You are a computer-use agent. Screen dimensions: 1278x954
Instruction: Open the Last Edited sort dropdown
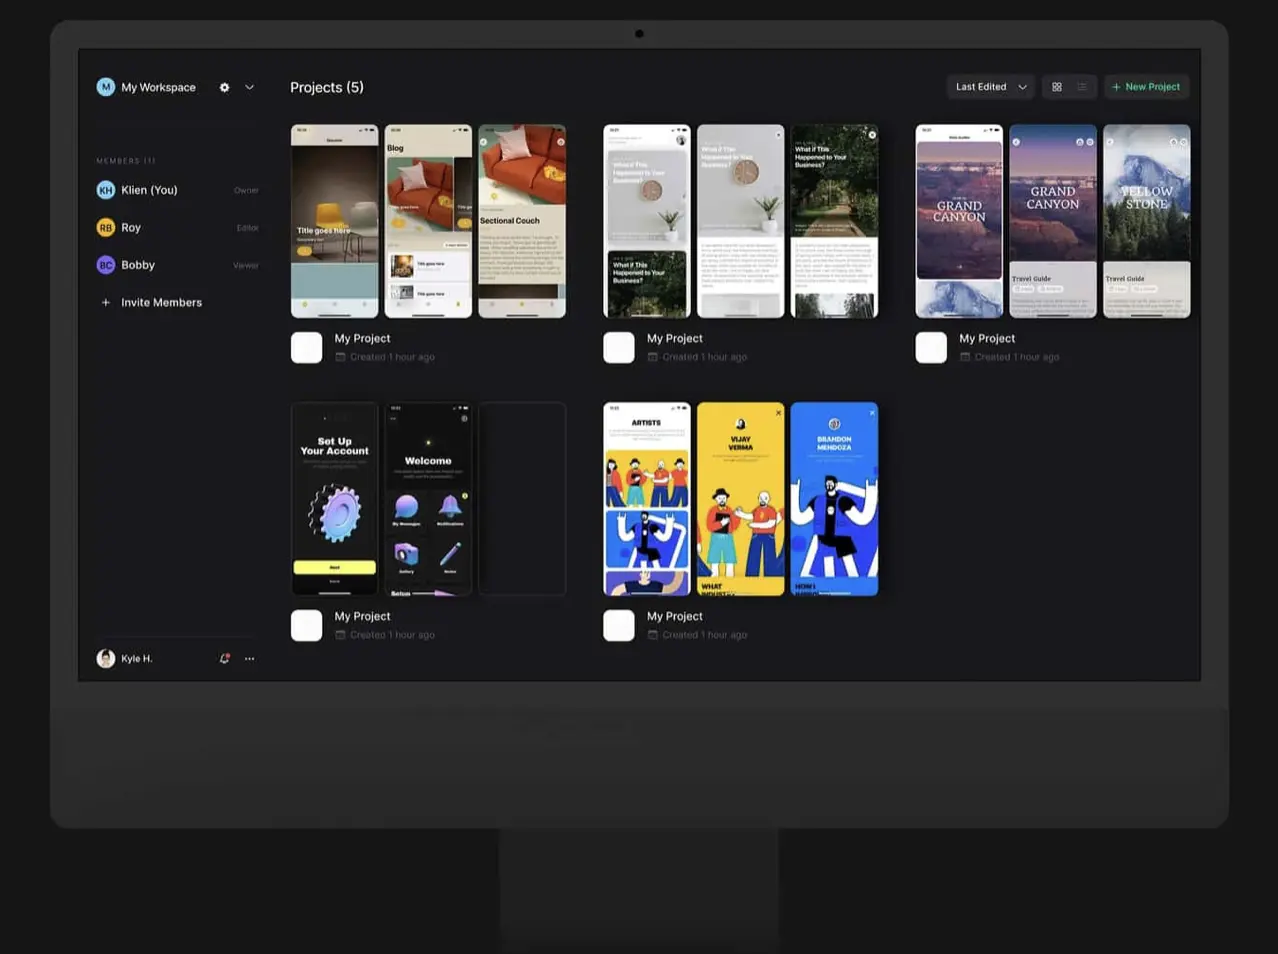(990, 87)
